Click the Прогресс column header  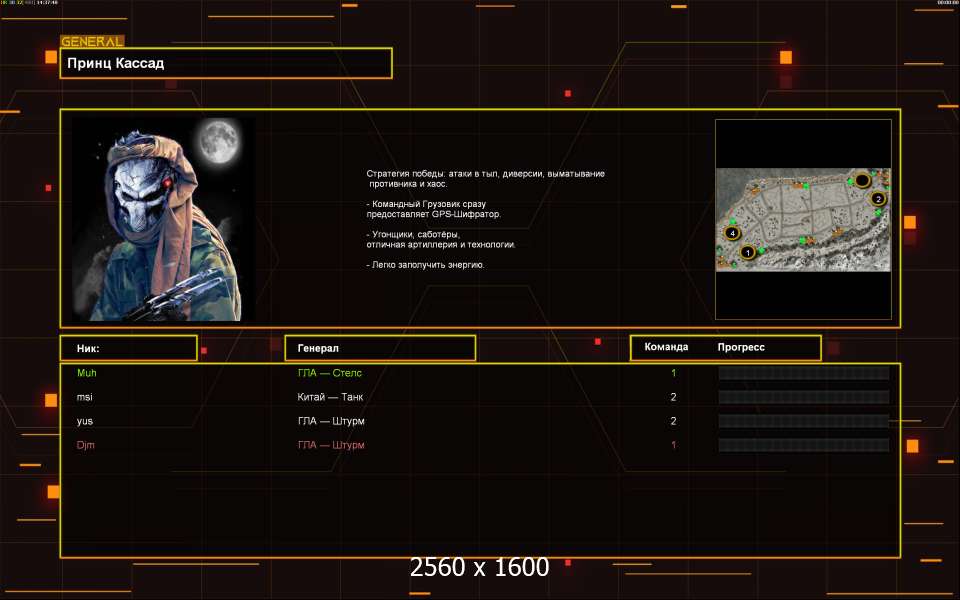pos(741,348)
